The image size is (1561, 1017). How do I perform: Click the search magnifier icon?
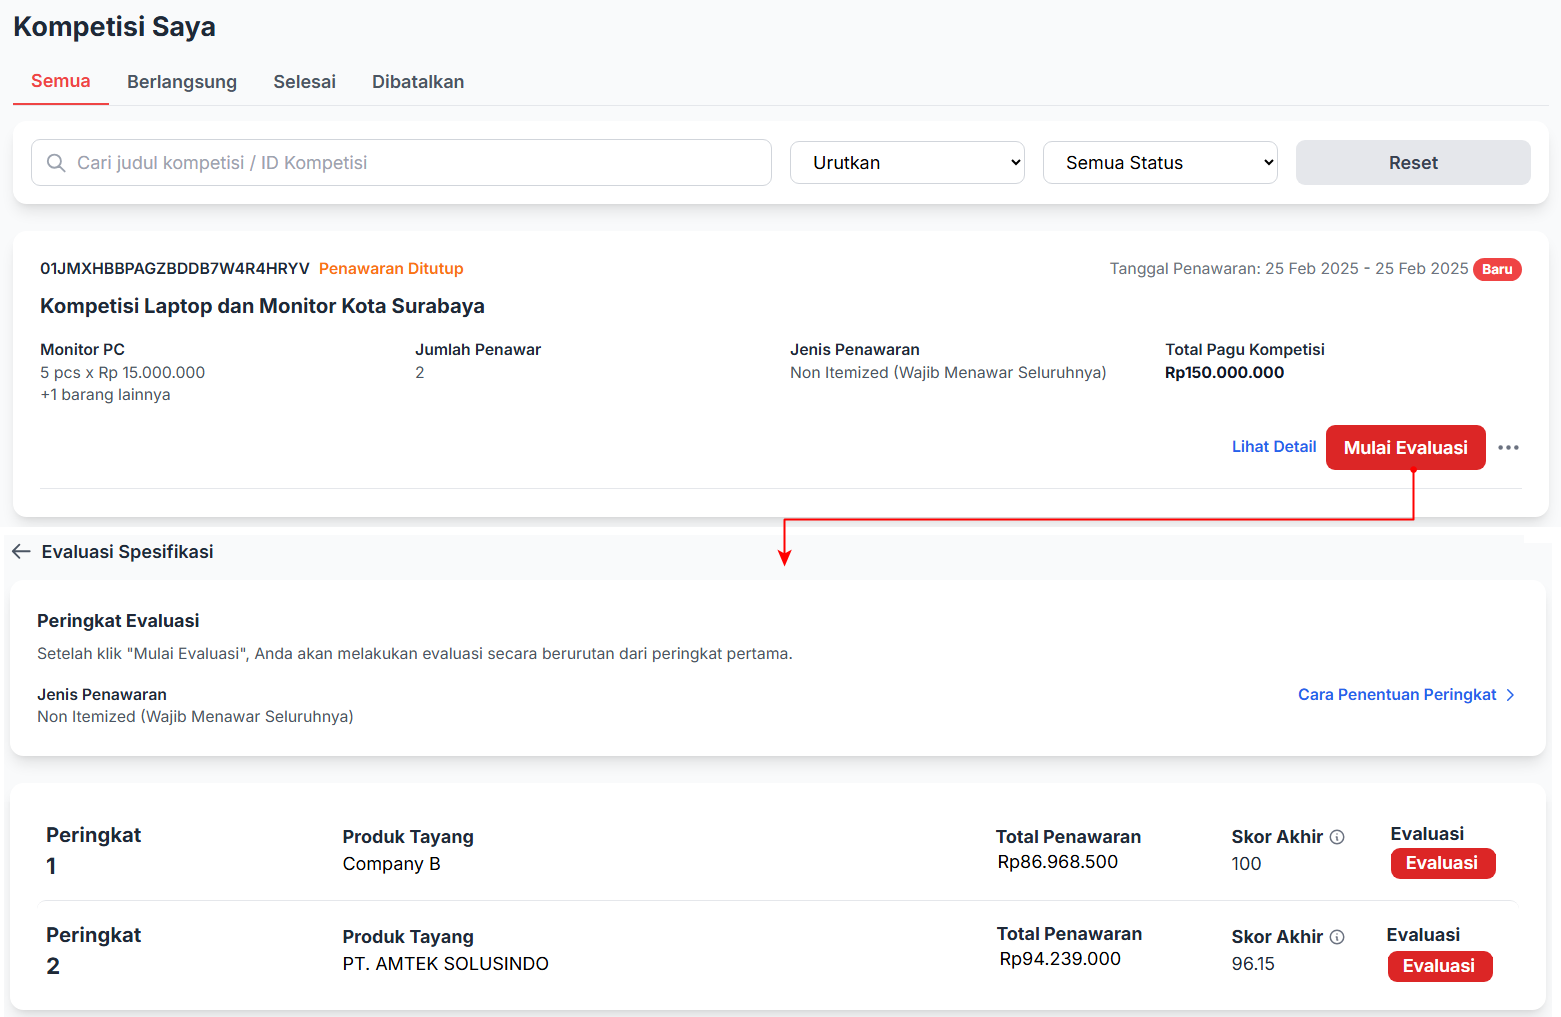[57, 163]
